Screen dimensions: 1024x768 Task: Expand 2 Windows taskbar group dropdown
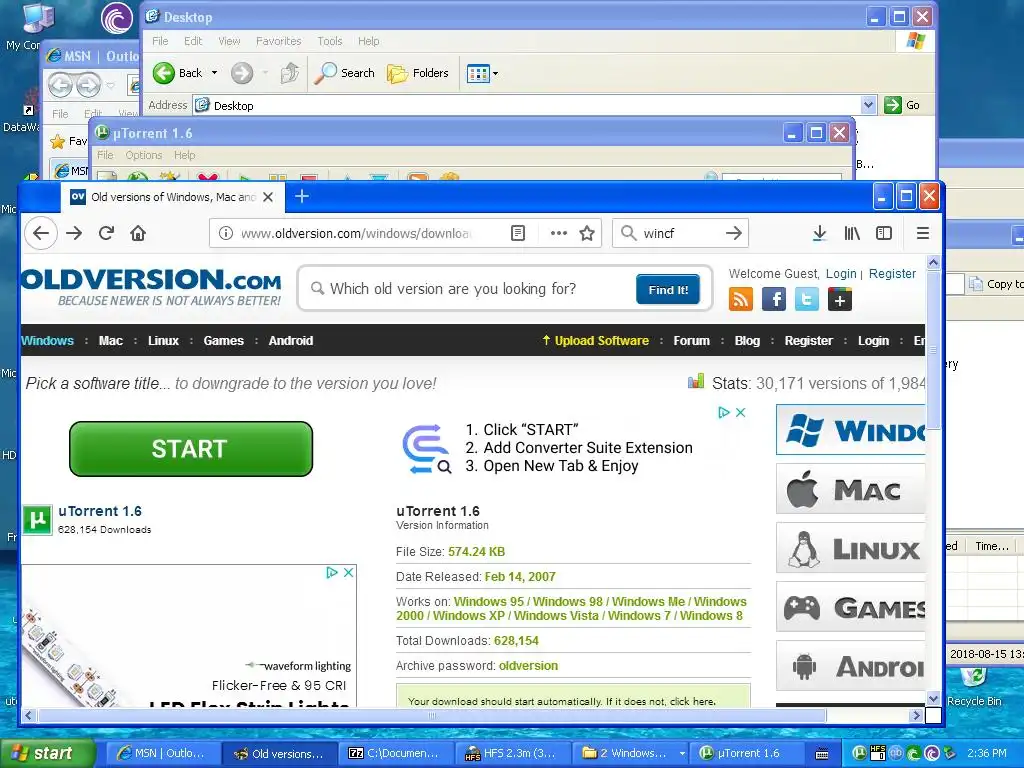[x=682, y=753]
